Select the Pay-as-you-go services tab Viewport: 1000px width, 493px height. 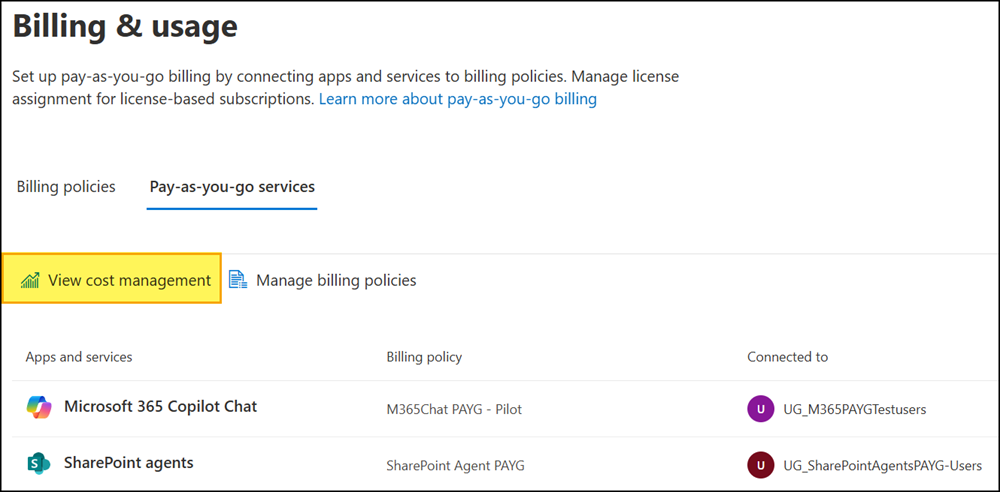[x=232, y=187]
